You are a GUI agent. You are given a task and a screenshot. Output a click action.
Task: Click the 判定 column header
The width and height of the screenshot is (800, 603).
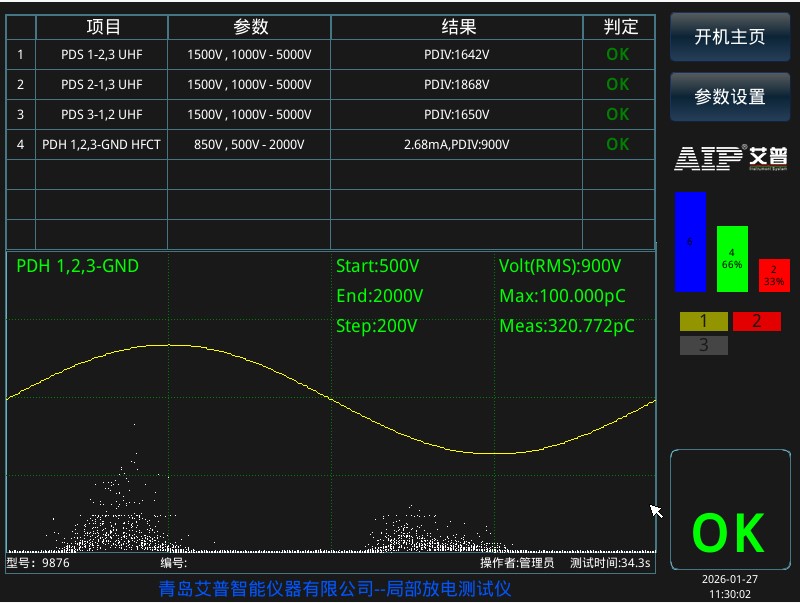[x=619, y=27]
